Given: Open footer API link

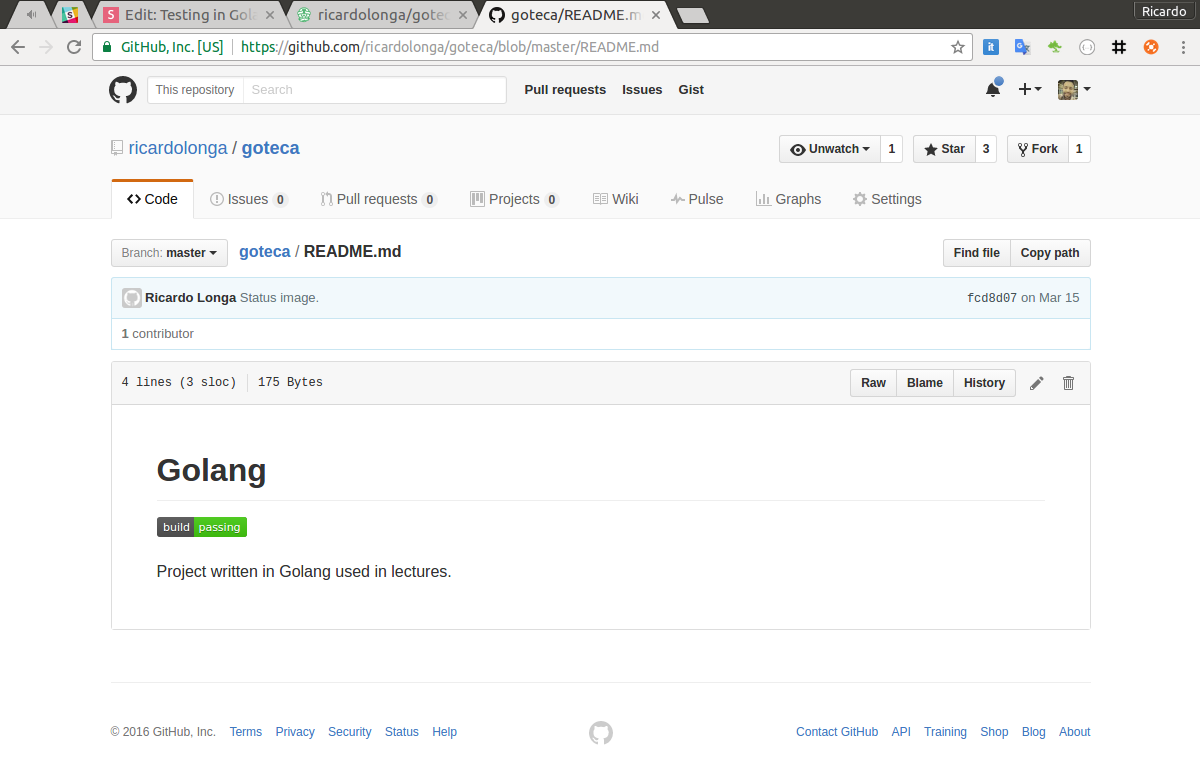Looking at the screenshot, I should click(x=901, y=732).
